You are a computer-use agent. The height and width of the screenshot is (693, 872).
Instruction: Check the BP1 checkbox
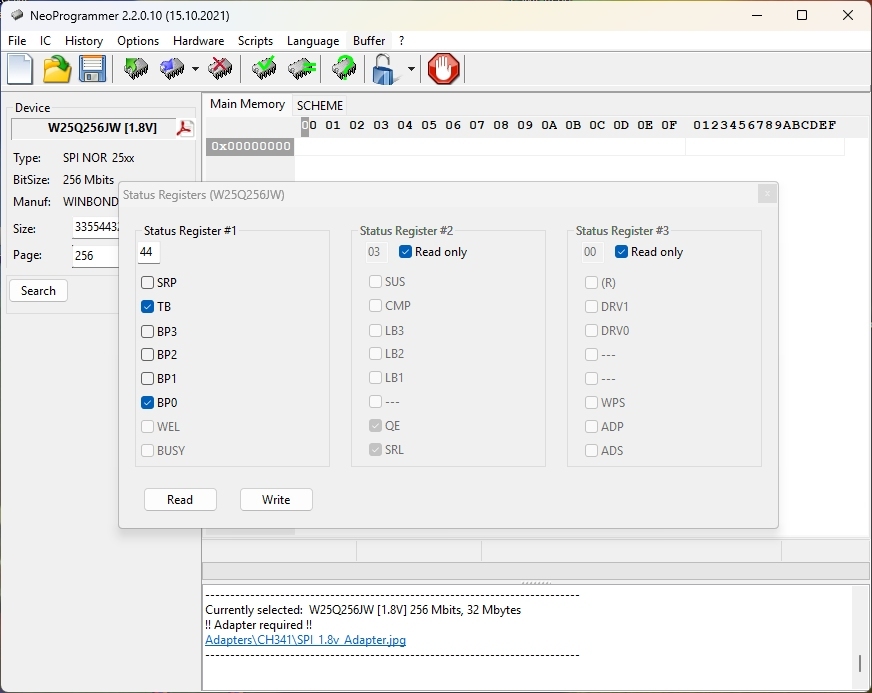[147, 379]
